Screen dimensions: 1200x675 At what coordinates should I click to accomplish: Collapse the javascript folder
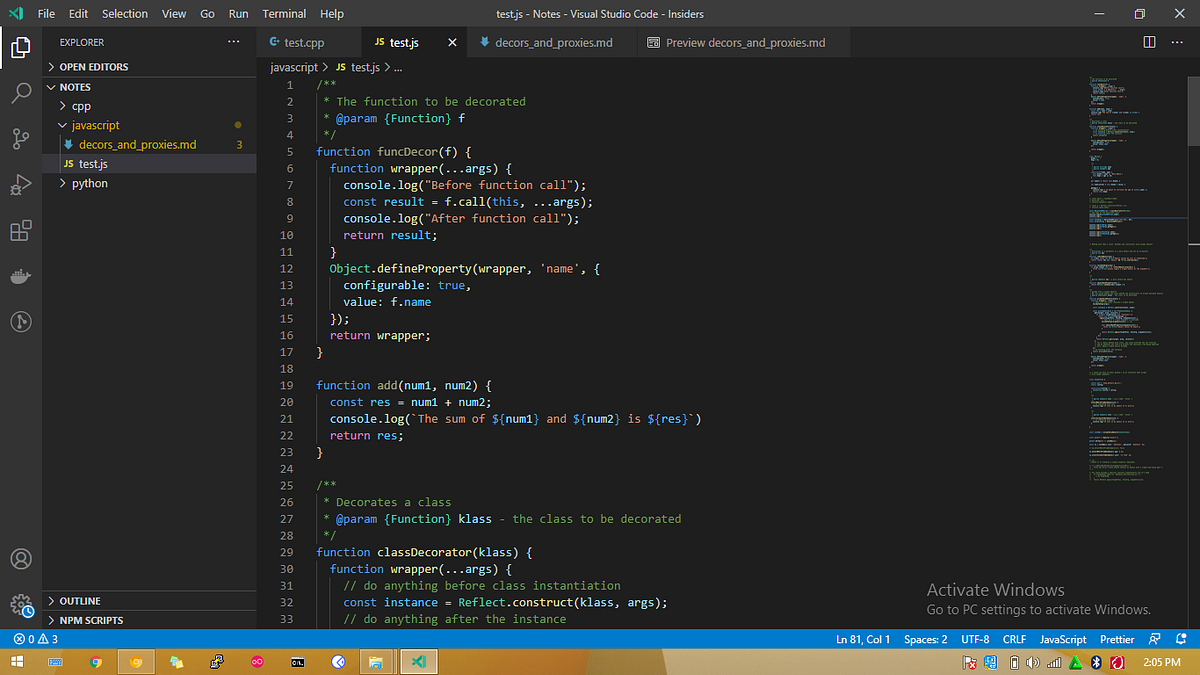coord(150,125)
